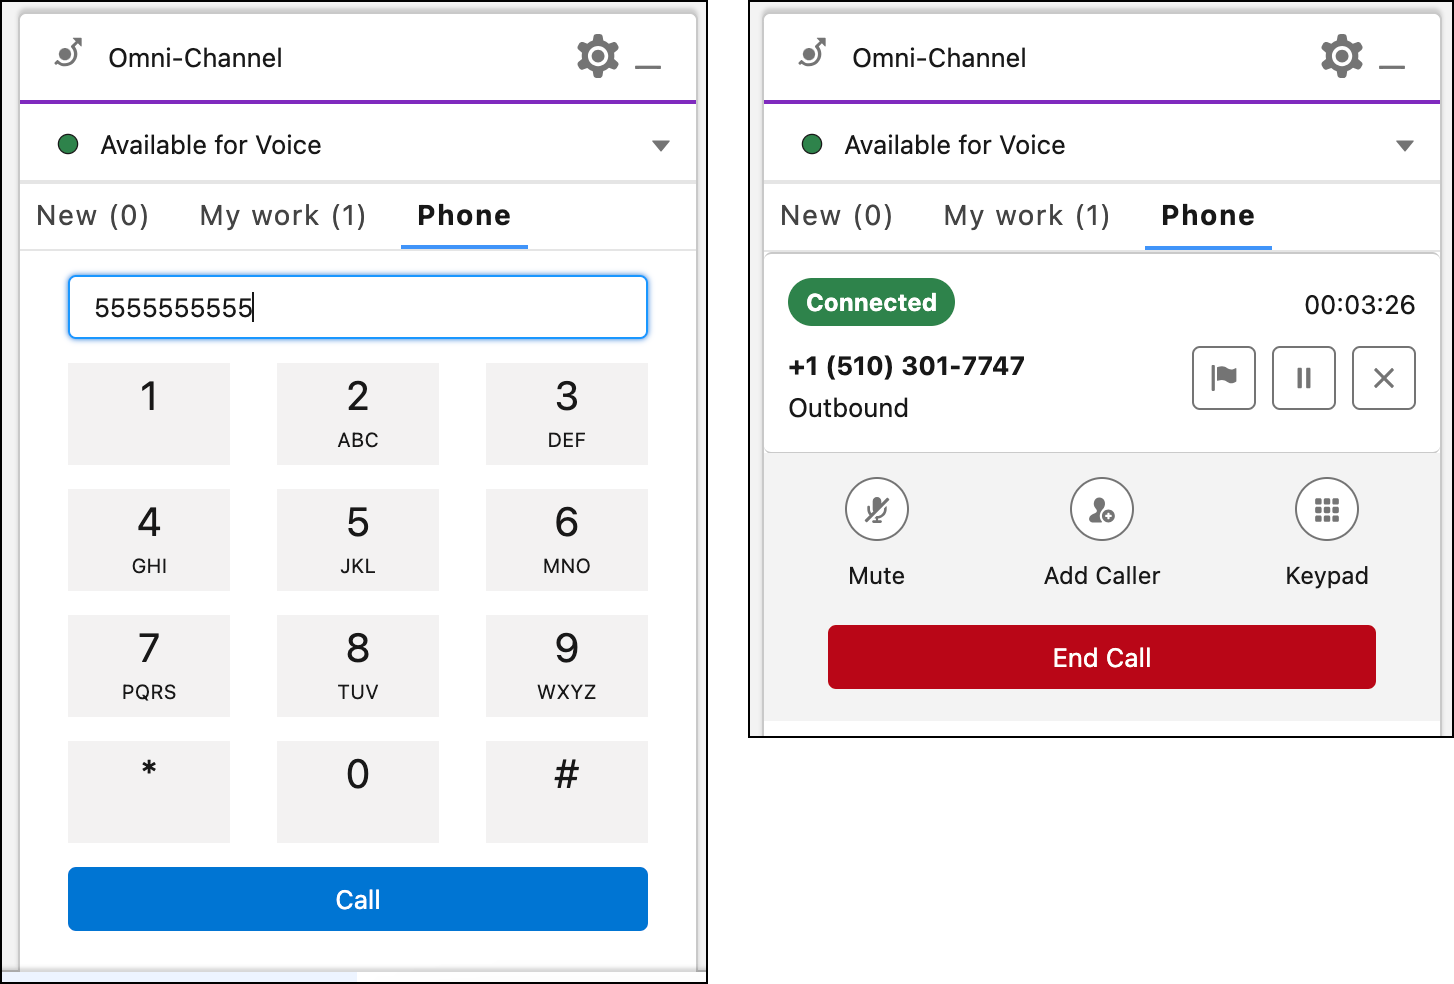Show the in-call Keypad
This screenshot has width=1454, height=984.
(x=1326, y=510)
